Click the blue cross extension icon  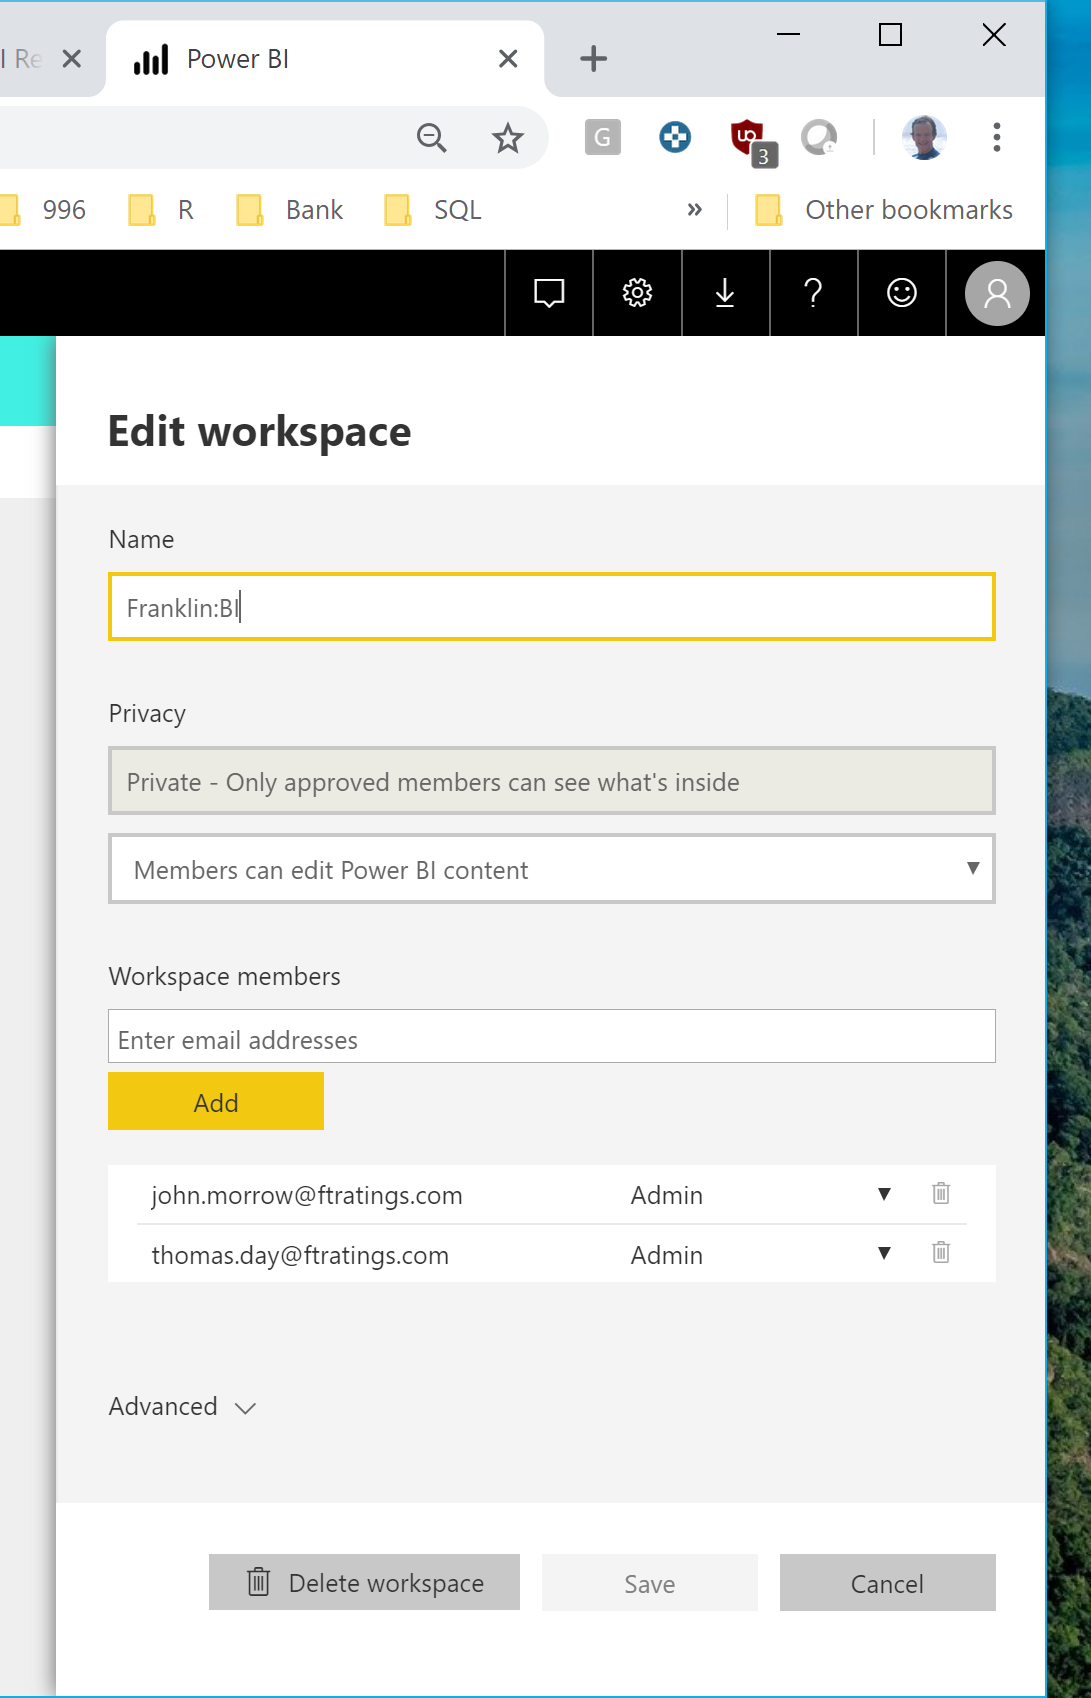point(675,137)
